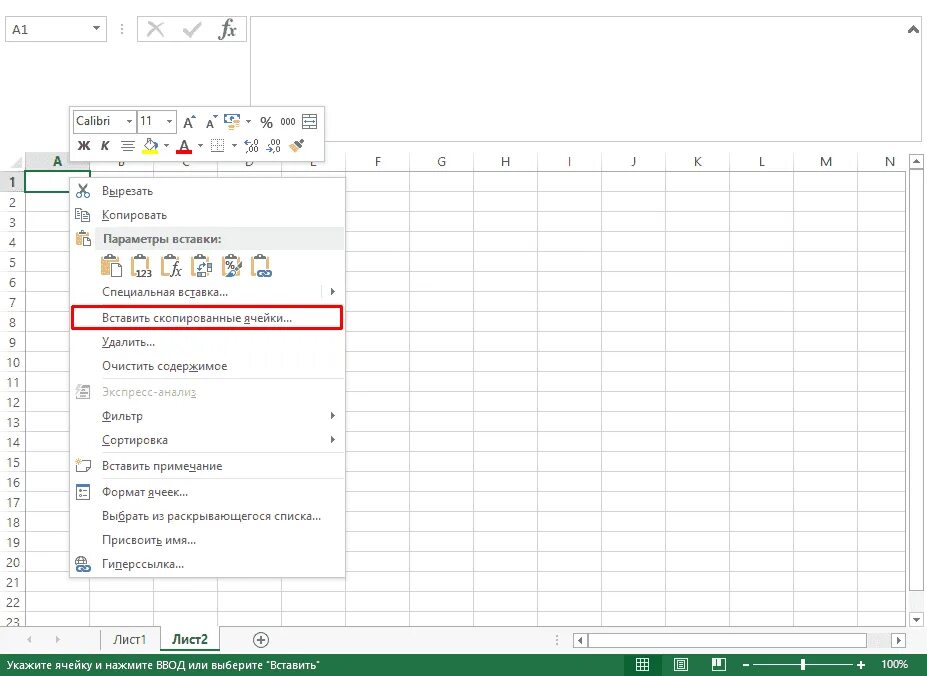Screen dimensions: 927x676
Task: Choose Вырезать from context menu
Action: [x=207, y=191]
